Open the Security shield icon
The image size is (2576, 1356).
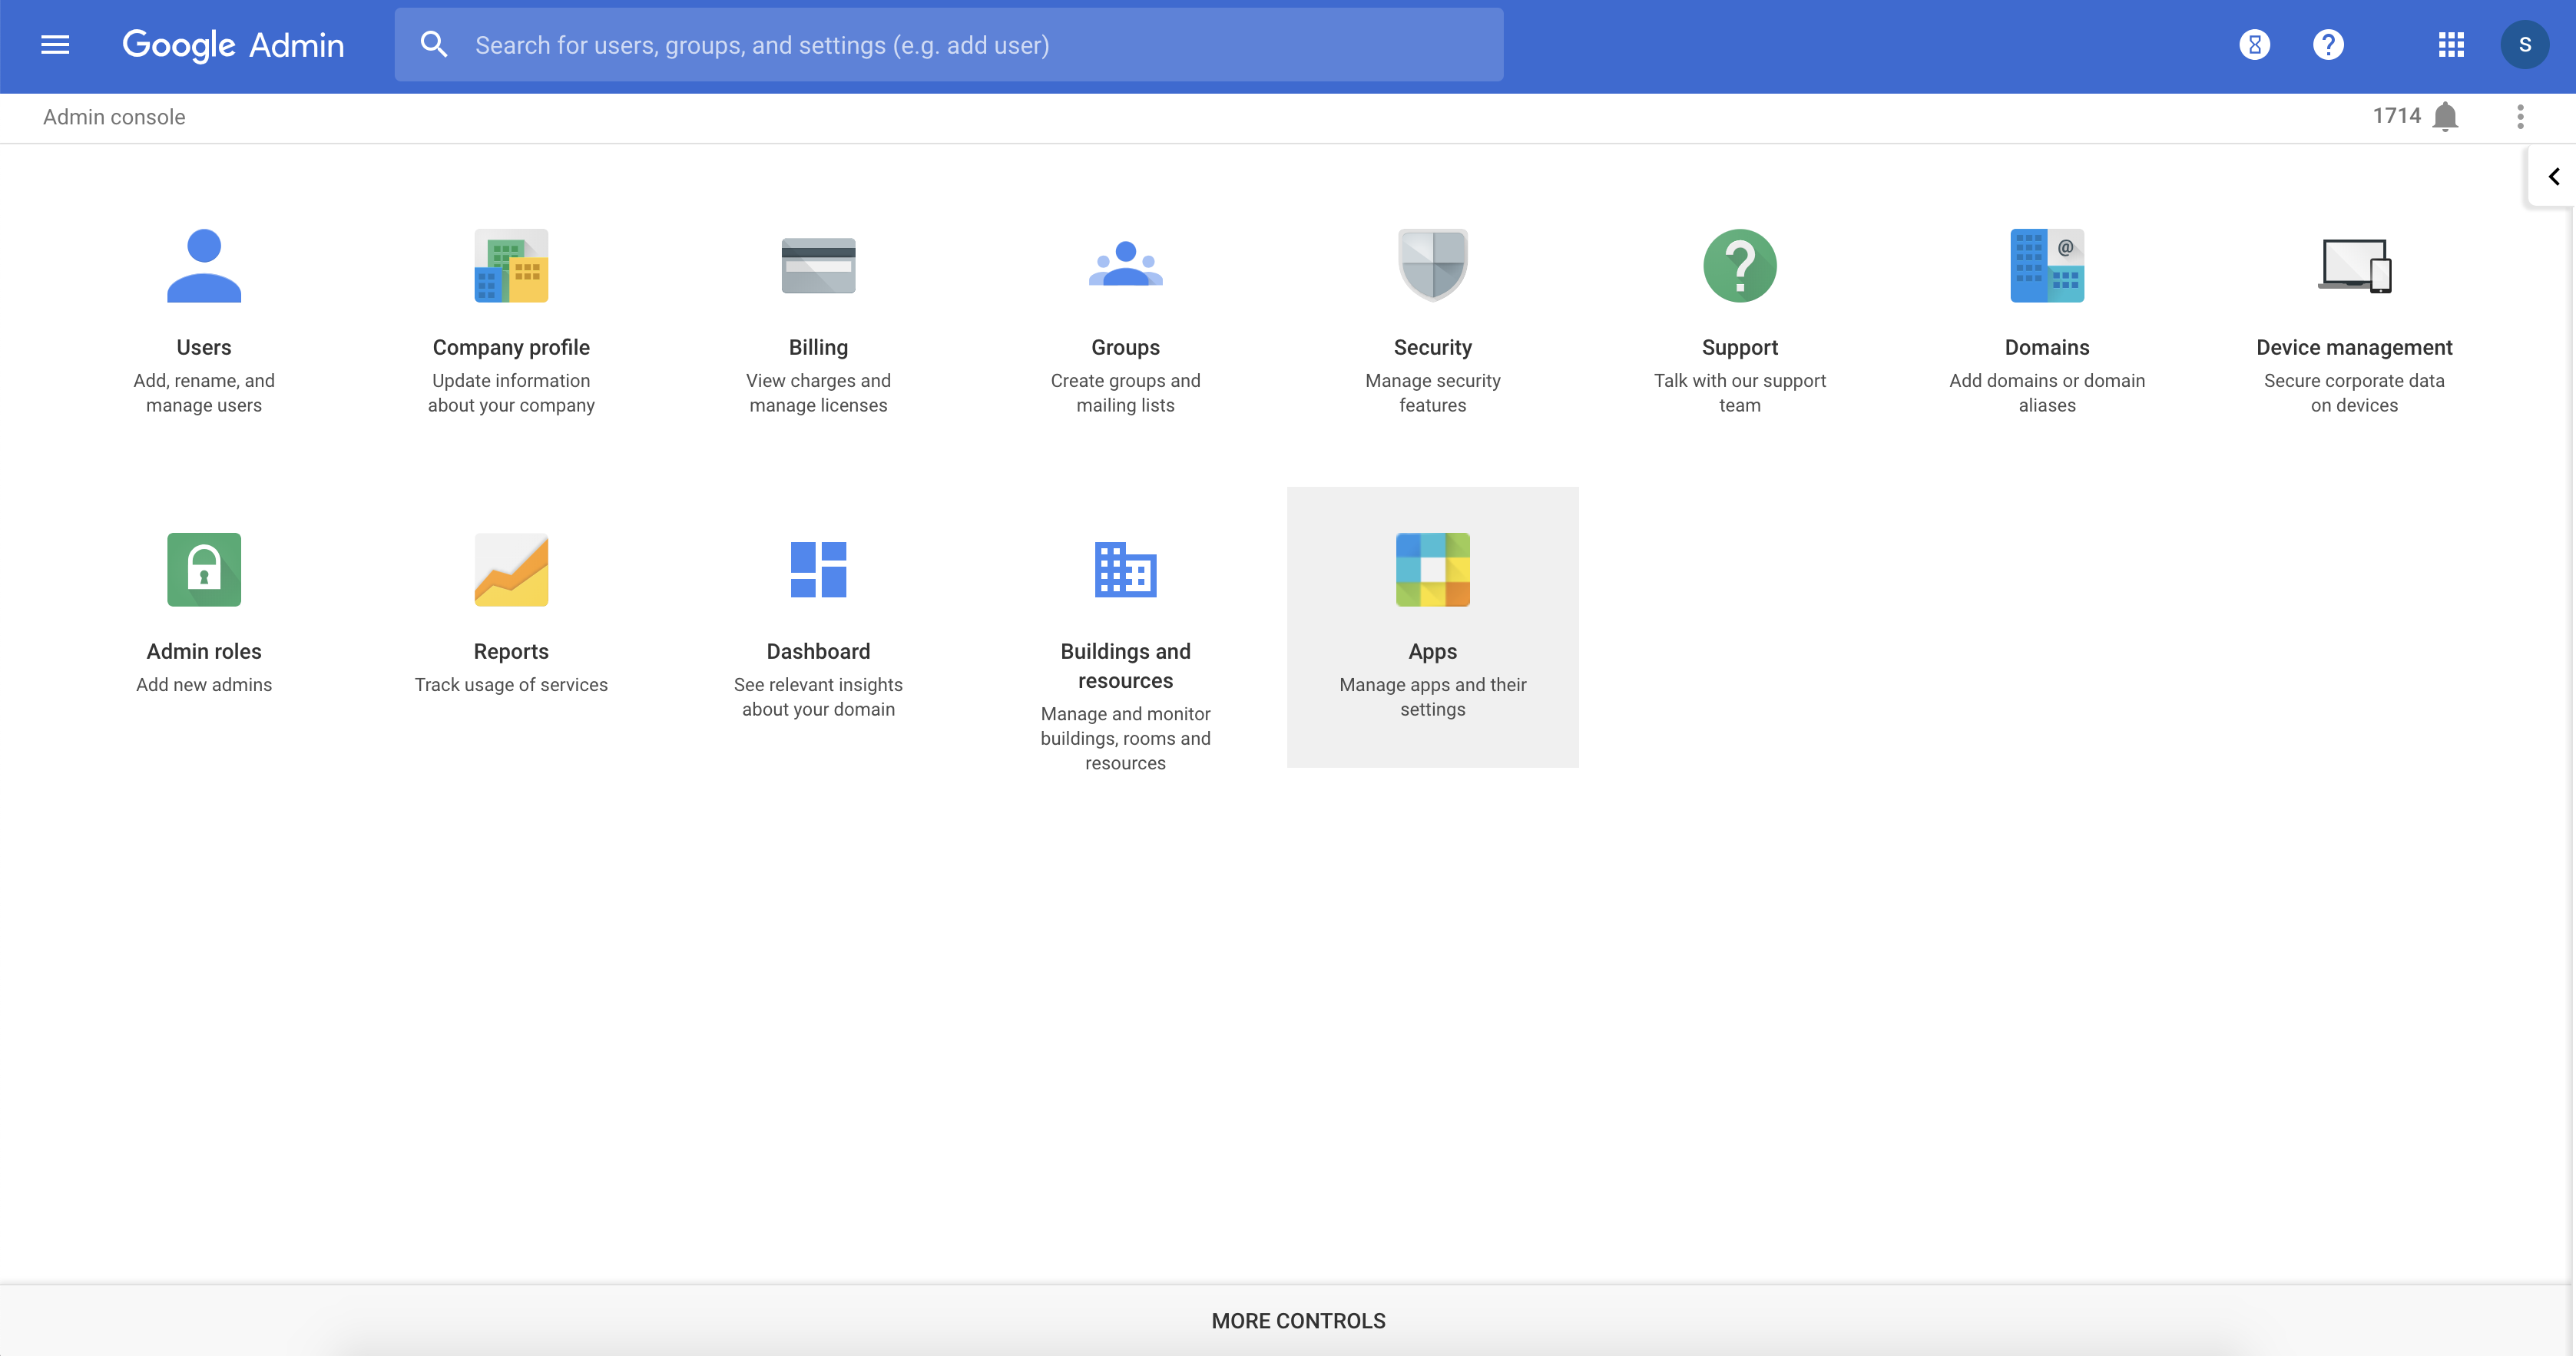point(1432,266)
